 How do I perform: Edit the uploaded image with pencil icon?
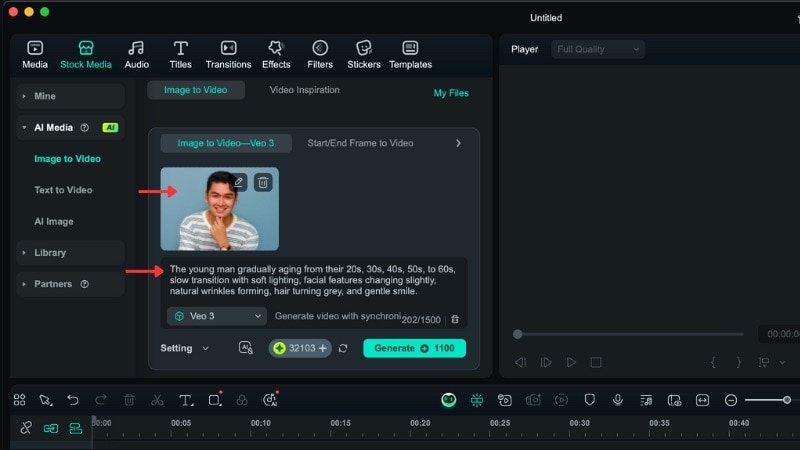pos(238,182)
